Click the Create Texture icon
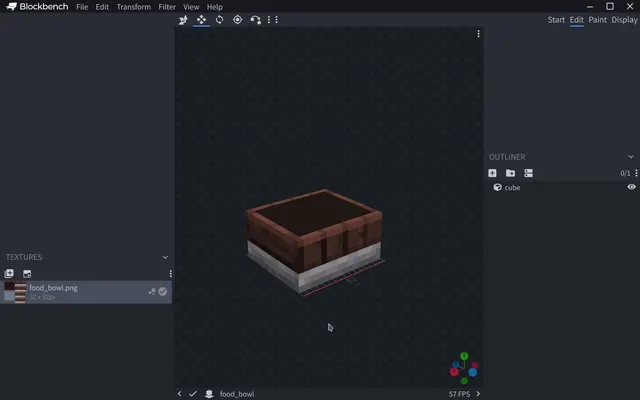Viewport: 640px width, 400px height. tap(27, 273)
